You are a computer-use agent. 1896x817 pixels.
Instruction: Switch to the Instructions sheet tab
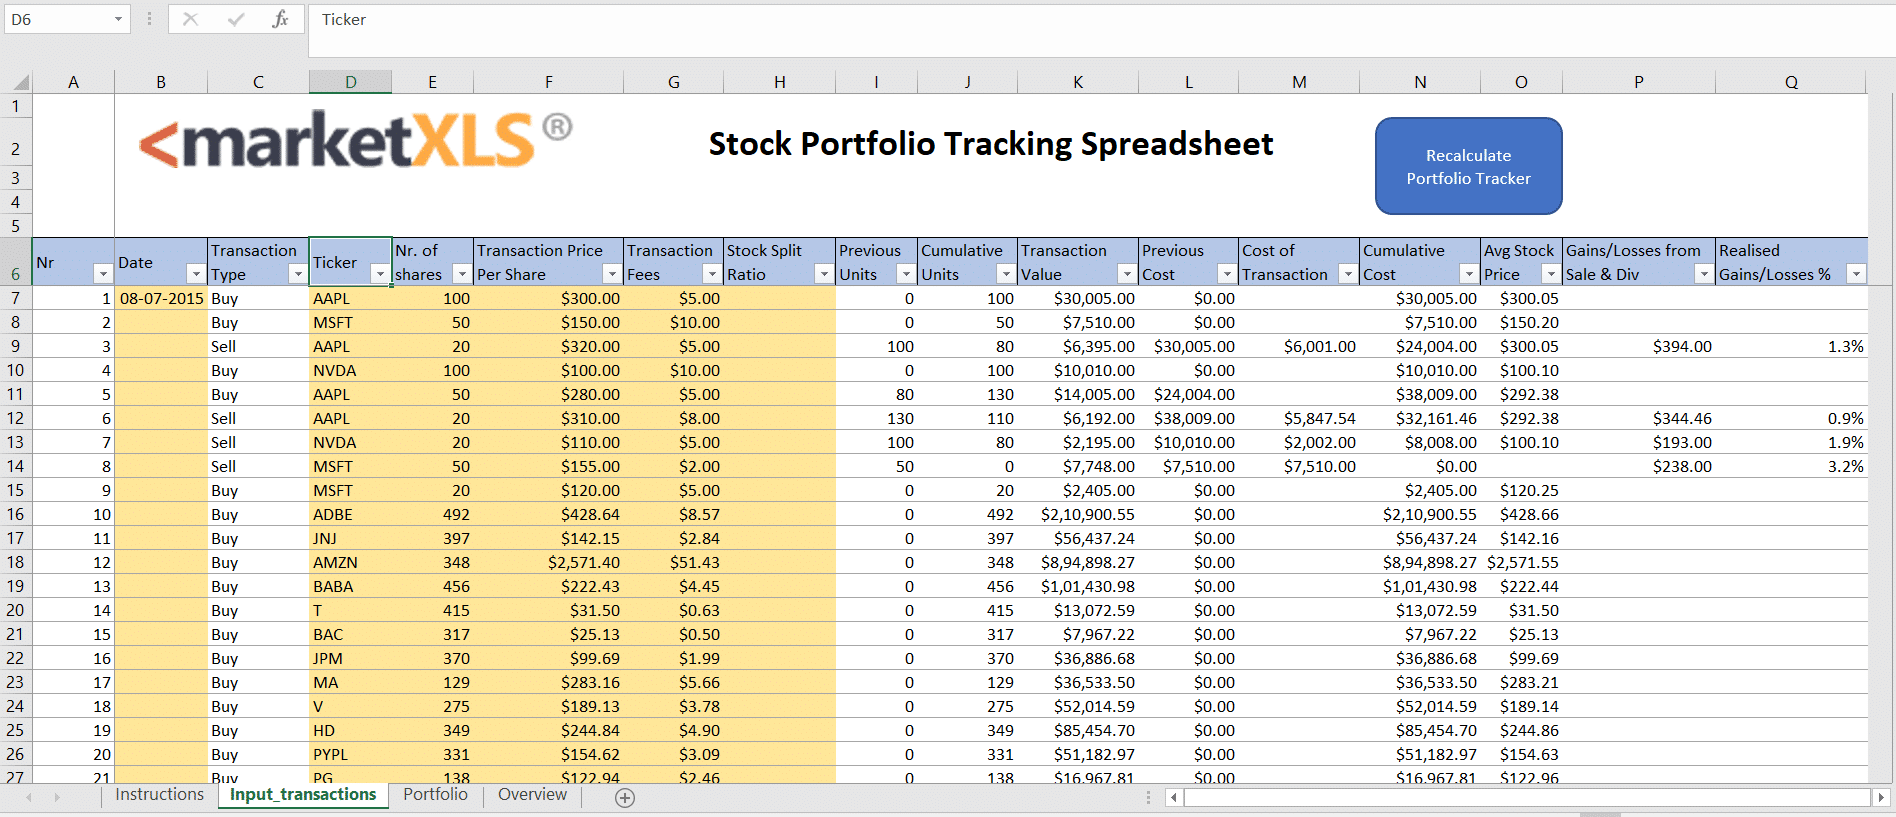pyautogui.click(x=159, y=795)
